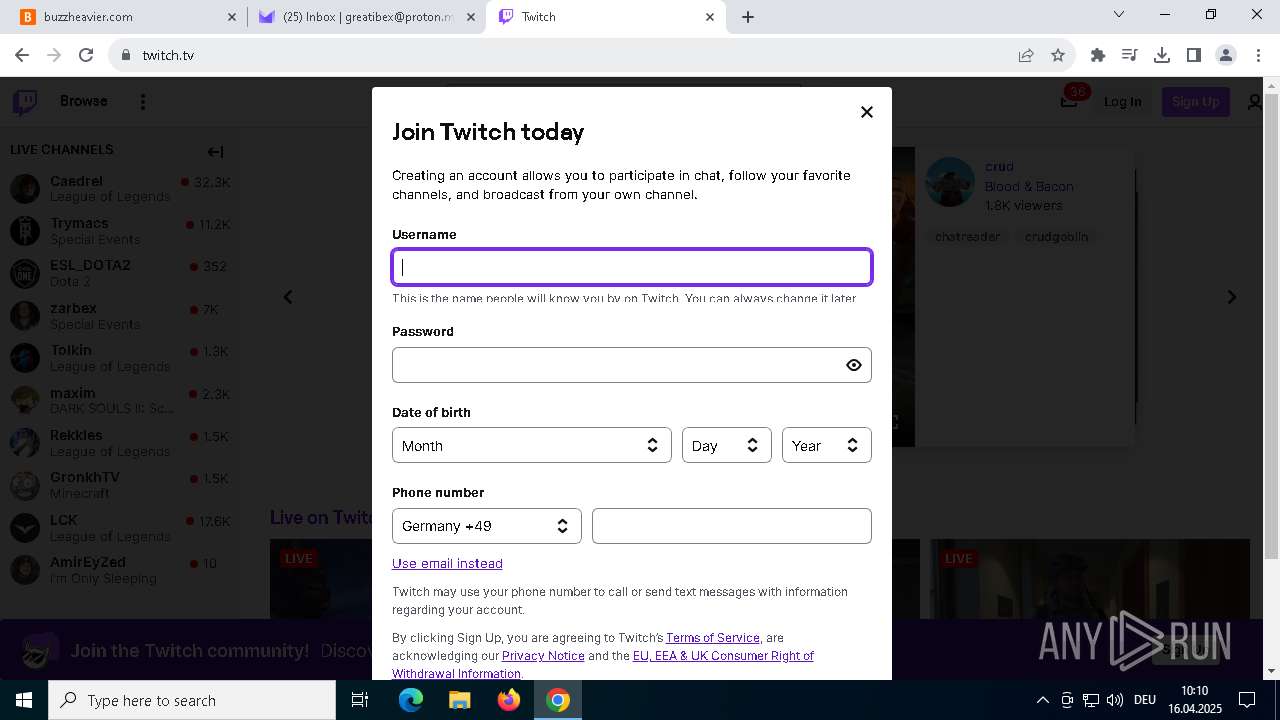Show the next carousel stream
The width and height of the screenshot is (1280, 720).
point(1232,297)
